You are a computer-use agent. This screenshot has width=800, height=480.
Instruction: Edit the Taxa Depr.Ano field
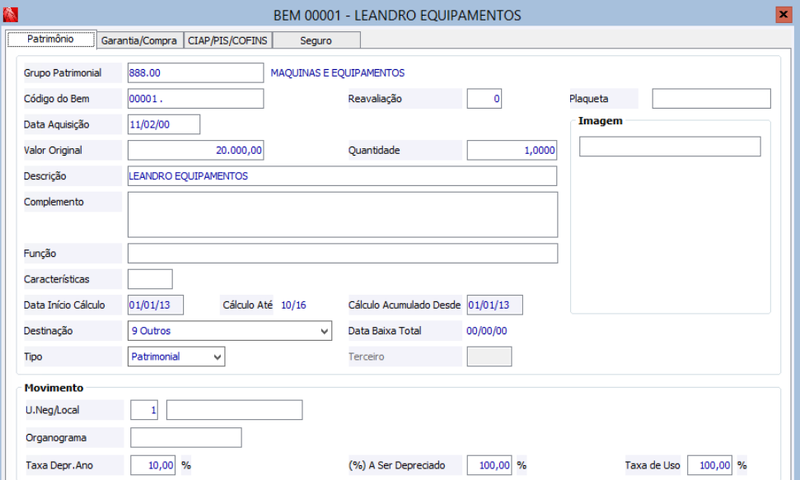pyautogui.click(x=153, y=465)
